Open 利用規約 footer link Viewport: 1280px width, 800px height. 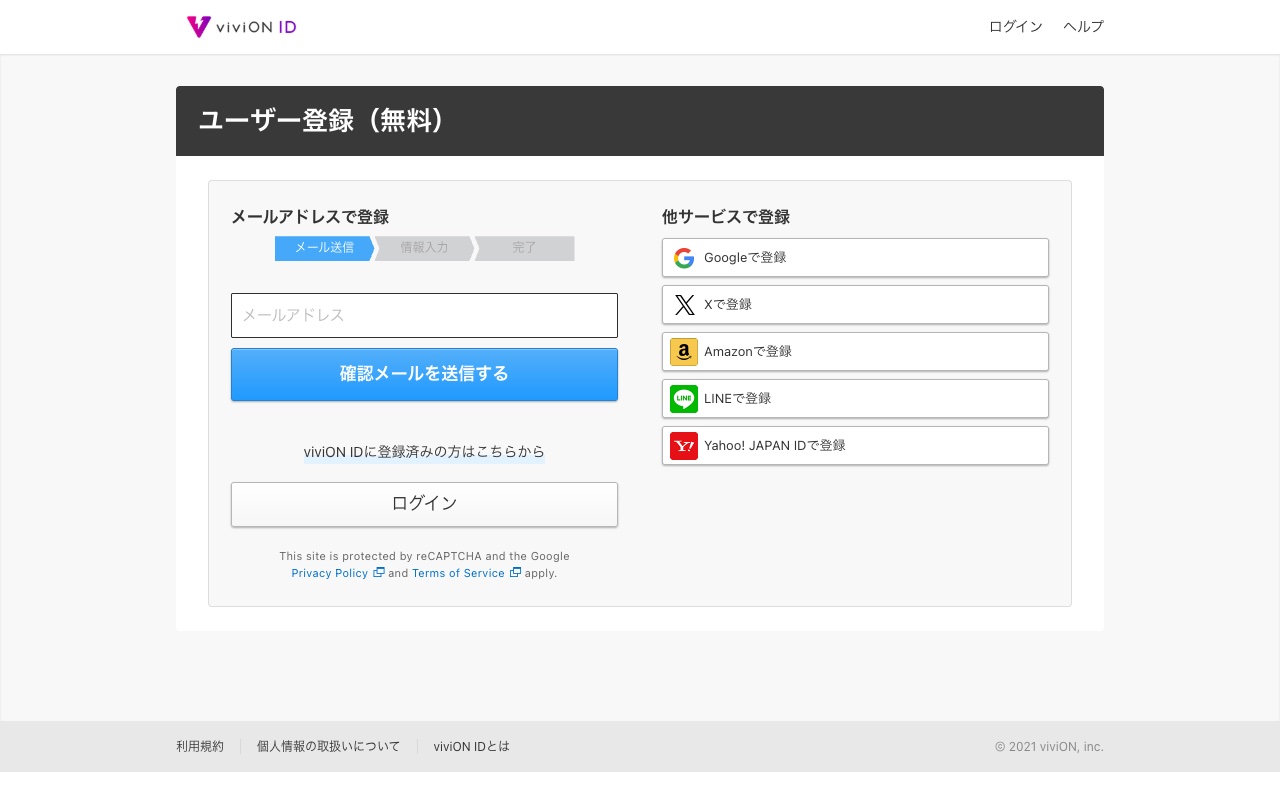tap(200, 746)
